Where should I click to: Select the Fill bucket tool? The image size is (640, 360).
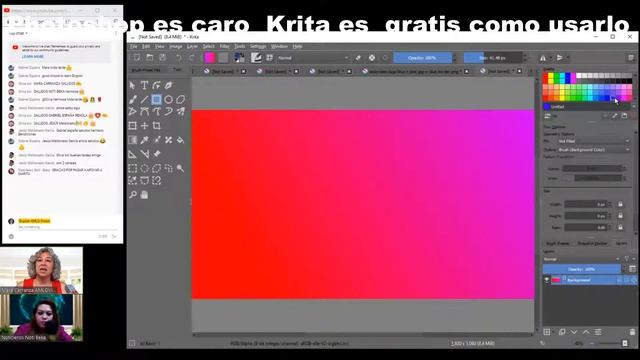180,140
